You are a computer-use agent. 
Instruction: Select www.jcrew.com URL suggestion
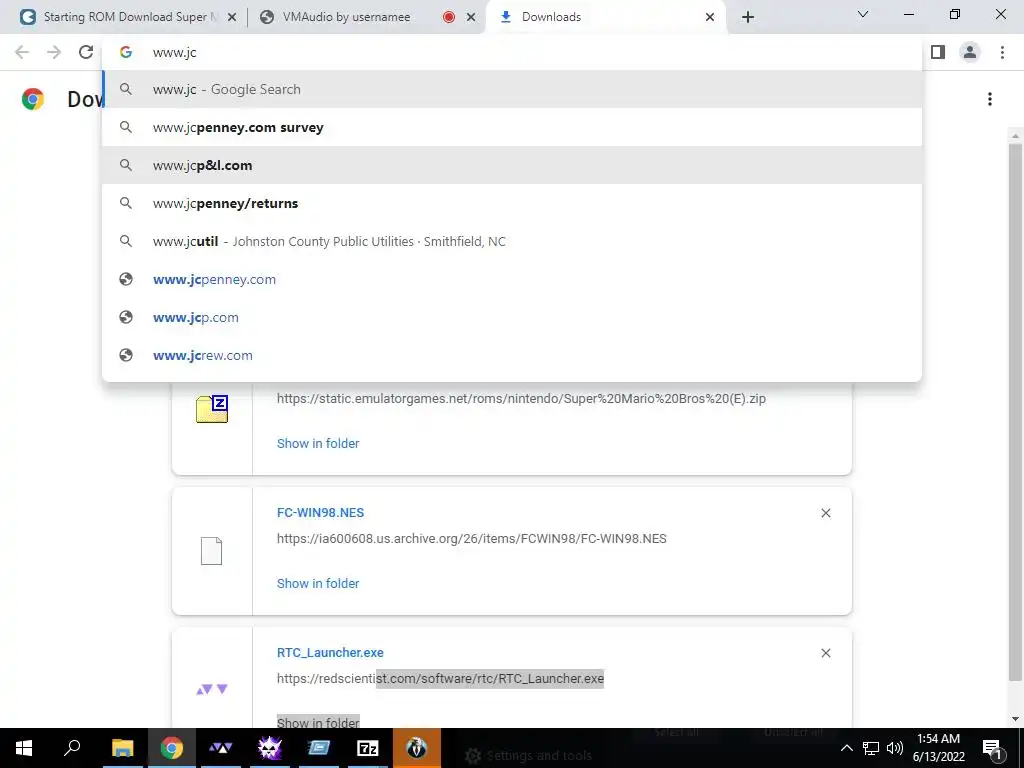[x=512, y=355]
